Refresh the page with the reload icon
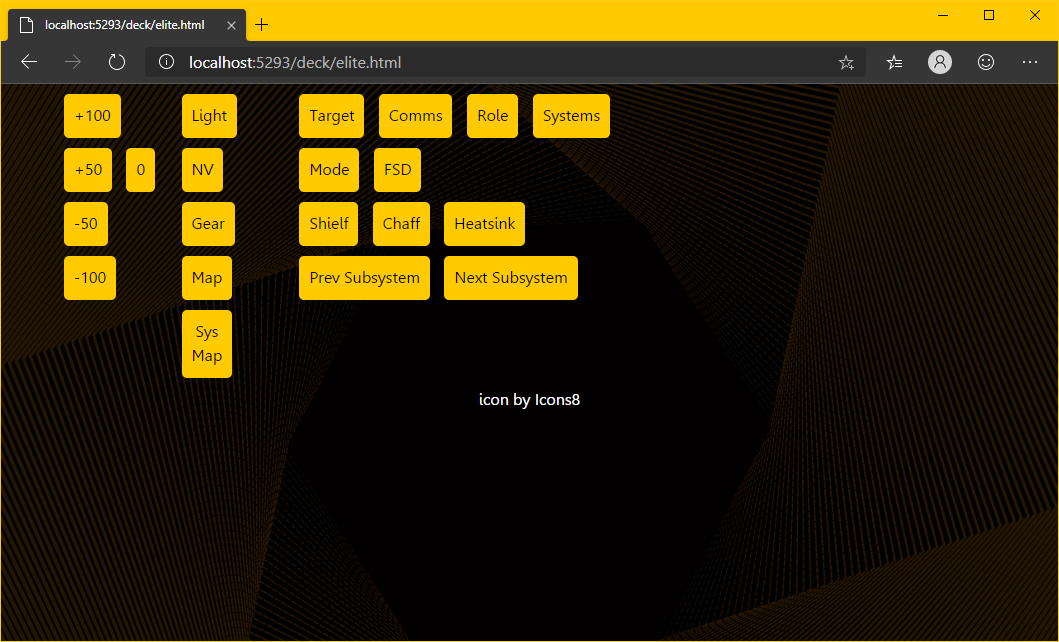The width and height of the screenshot is (1059, 642). (x=117, y=62)
